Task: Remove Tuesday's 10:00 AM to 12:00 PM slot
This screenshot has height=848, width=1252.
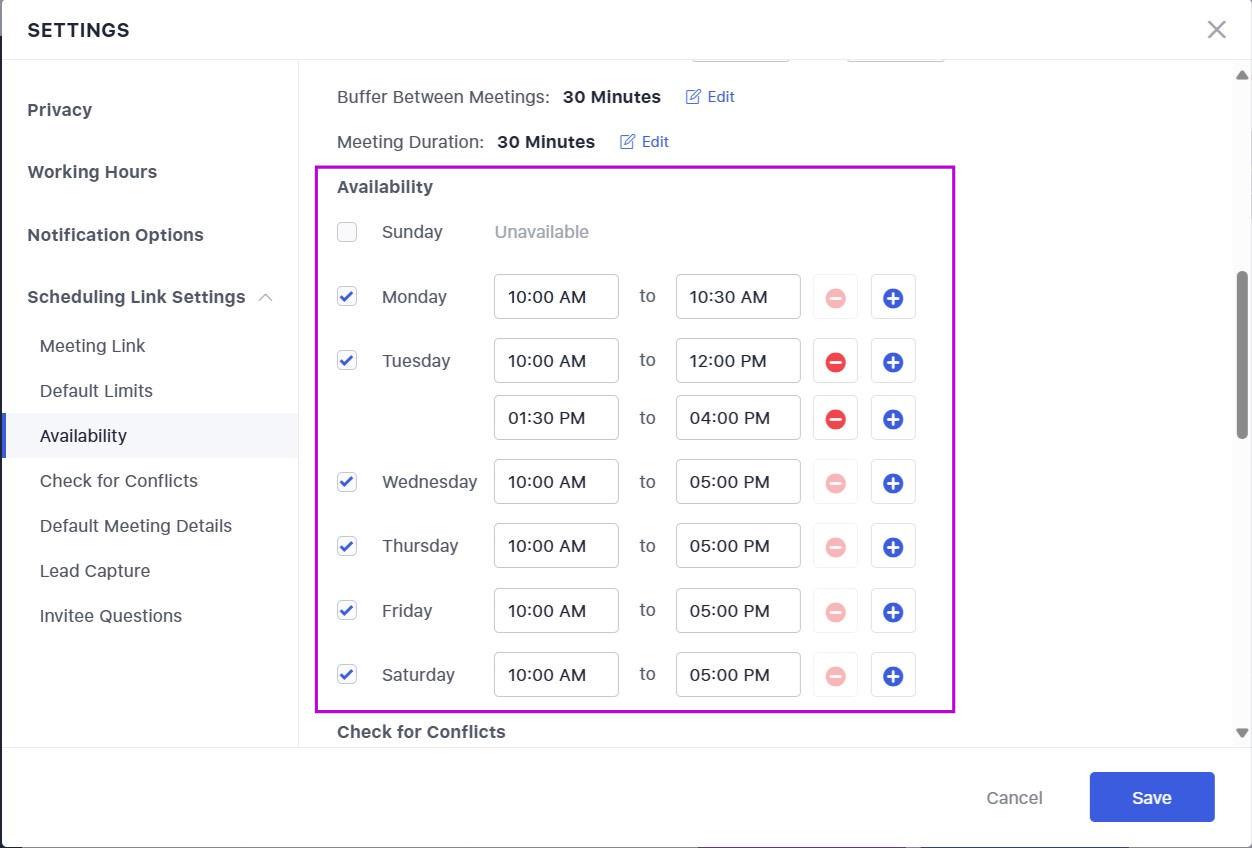Action: (835, 362)
